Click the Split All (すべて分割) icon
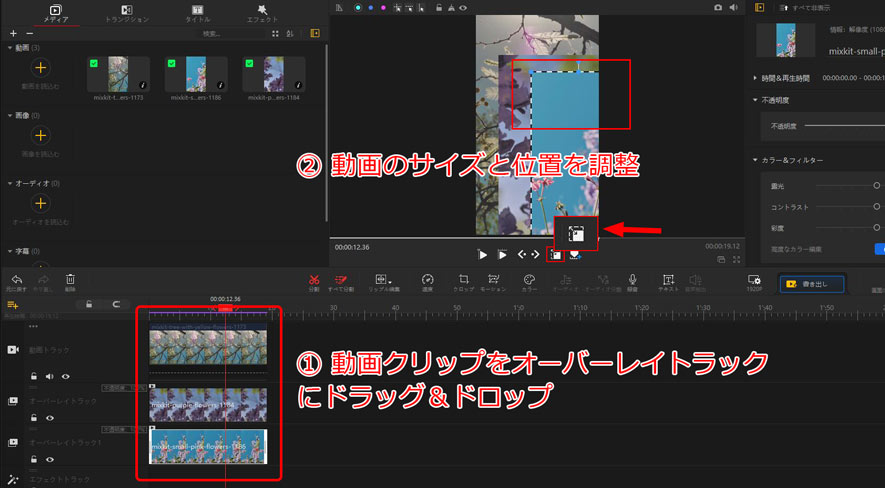Screen dimensions: 885x488 [341, 279]
